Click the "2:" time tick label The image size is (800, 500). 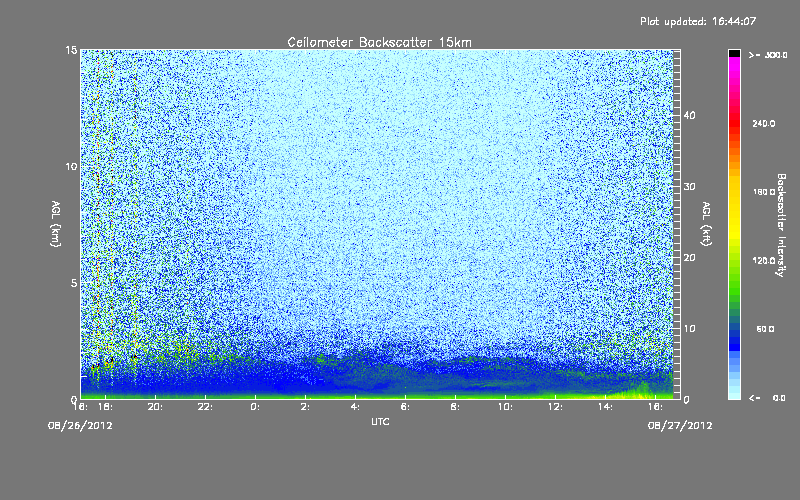tap(305, 407)
